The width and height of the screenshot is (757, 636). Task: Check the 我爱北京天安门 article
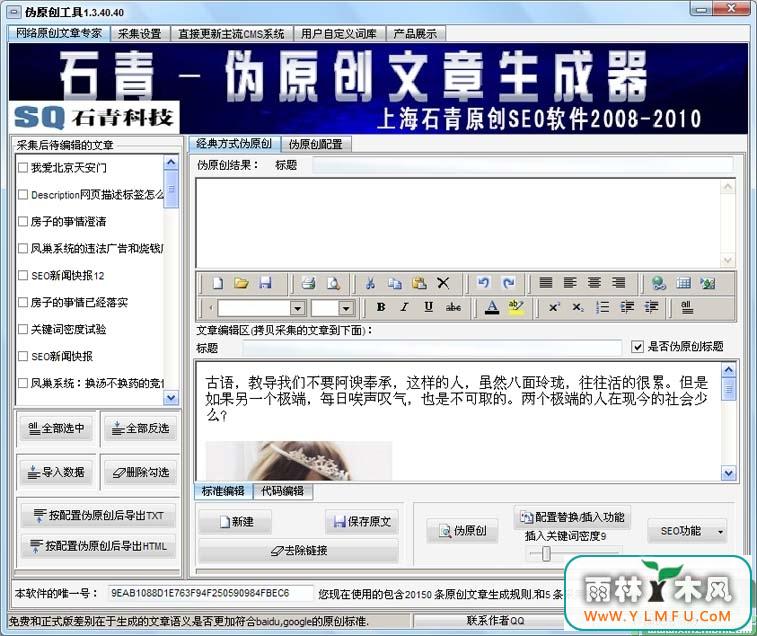pos(23,168)
